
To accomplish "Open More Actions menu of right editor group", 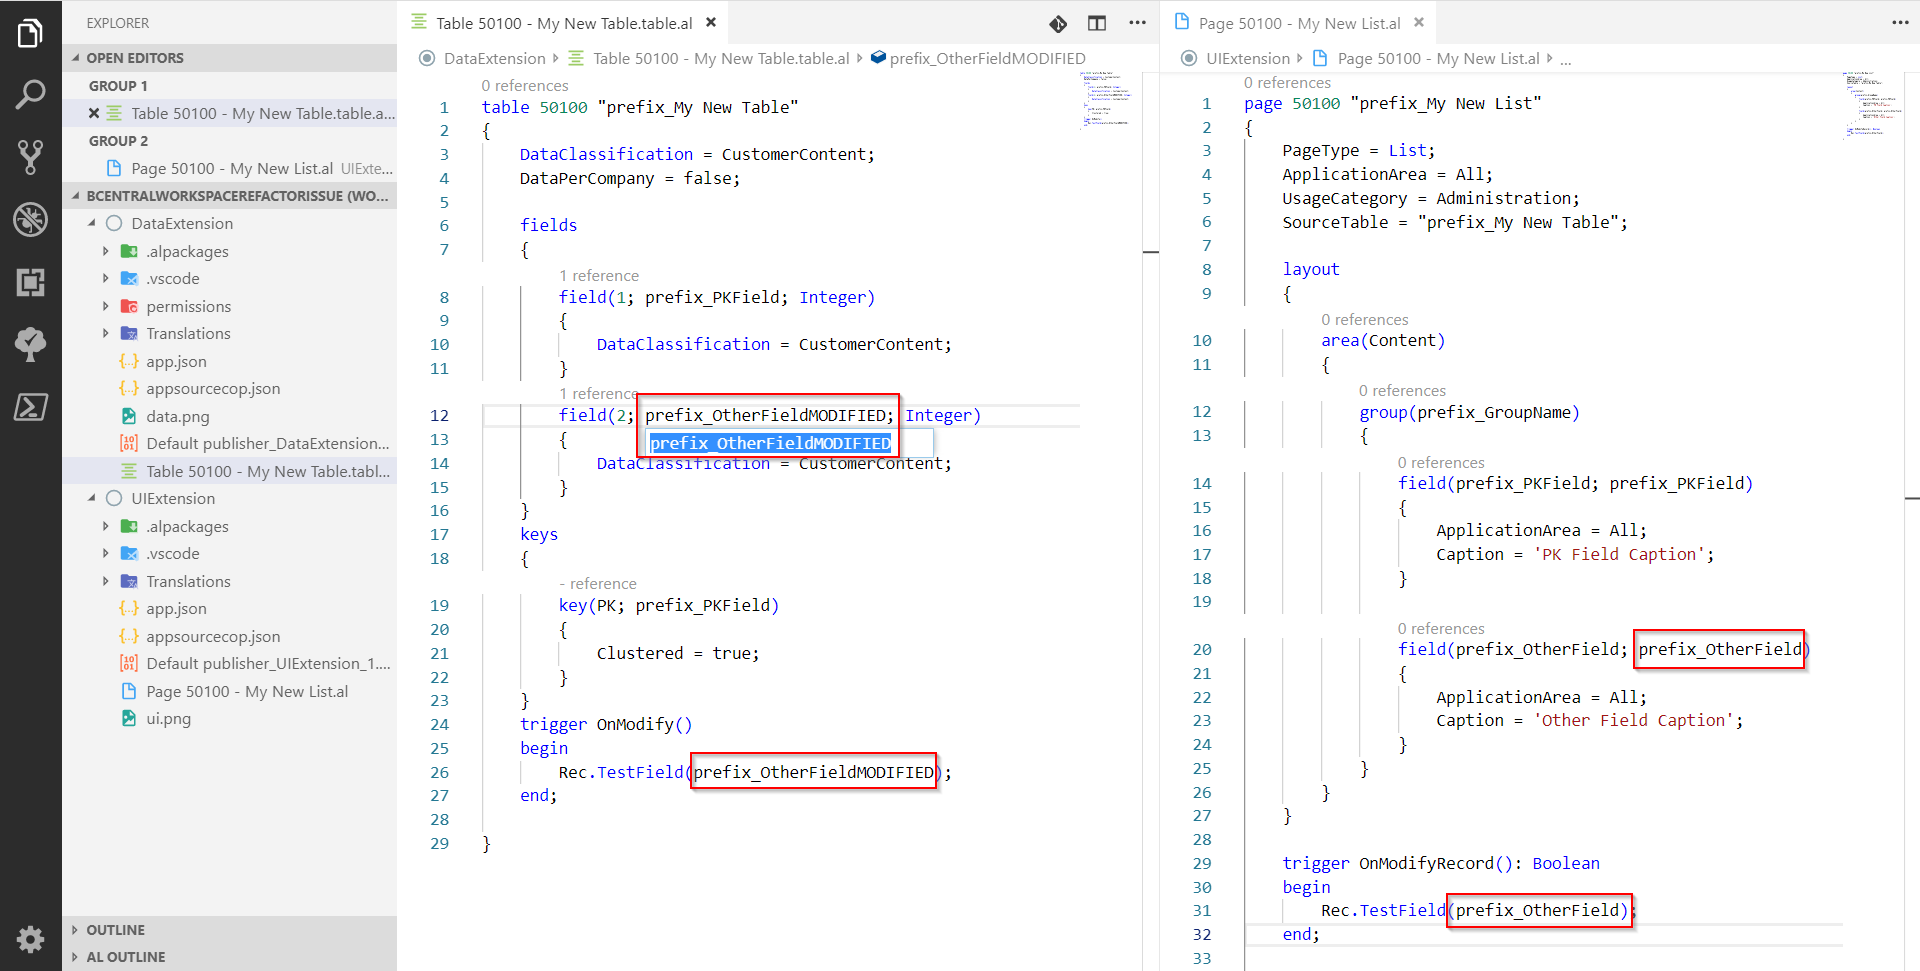I will pos(1899,22).
